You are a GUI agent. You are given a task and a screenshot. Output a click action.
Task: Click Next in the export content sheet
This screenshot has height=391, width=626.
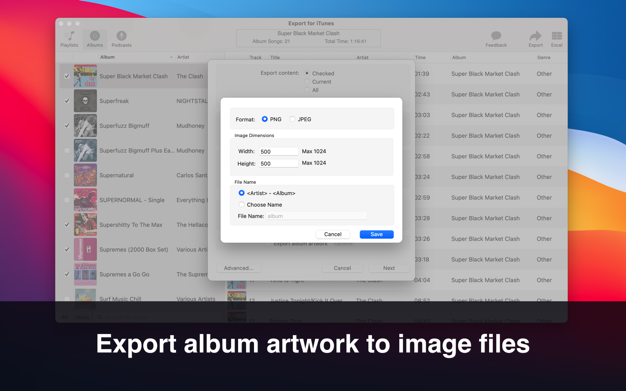click(x=389, y=268)
